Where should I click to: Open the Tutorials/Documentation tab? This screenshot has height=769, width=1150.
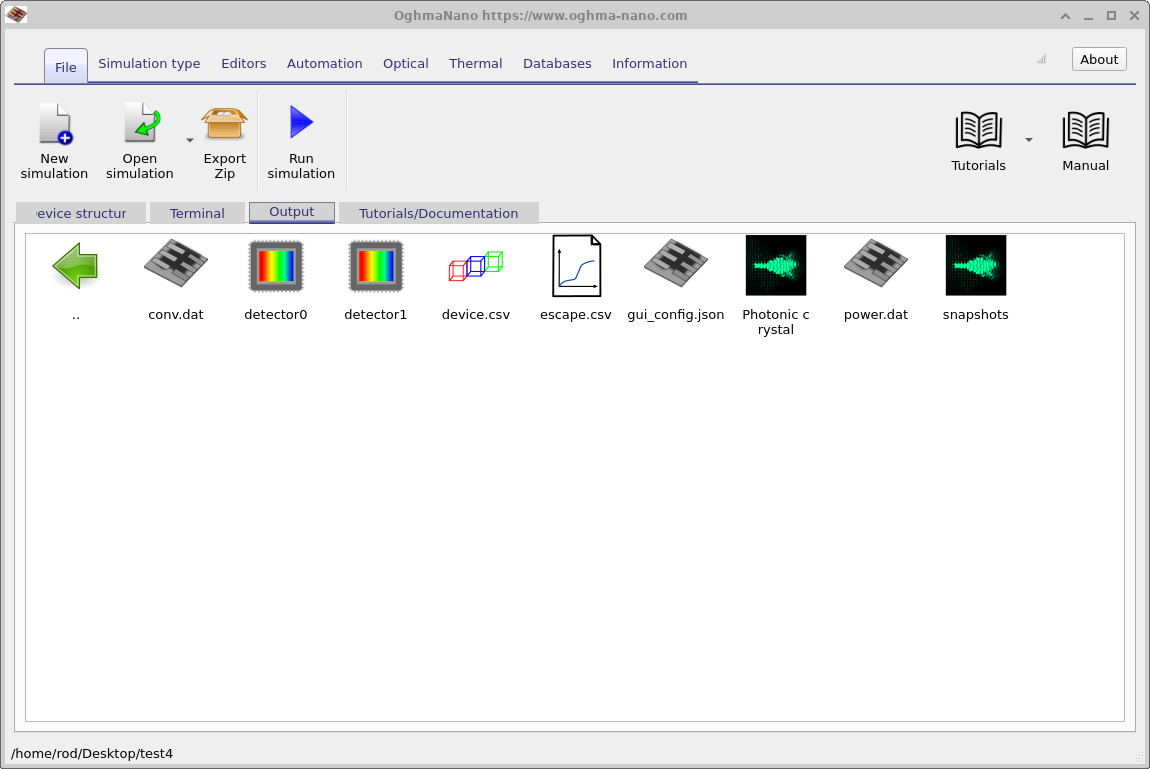(439, 213)
